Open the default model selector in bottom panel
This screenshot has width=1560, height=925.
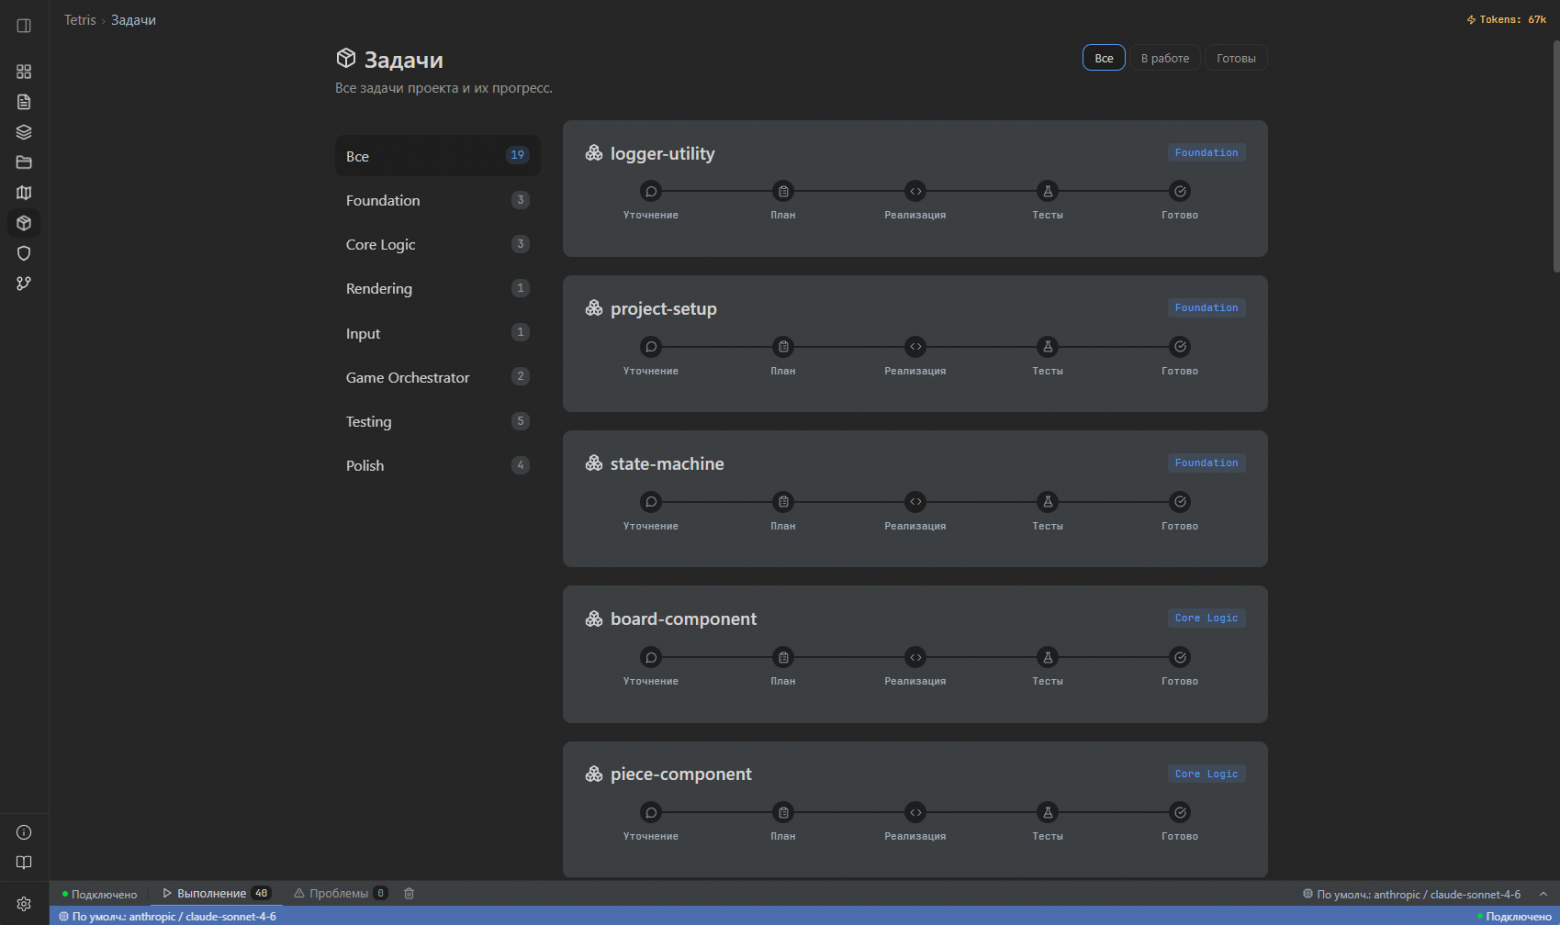click(x=1411, y=894)
